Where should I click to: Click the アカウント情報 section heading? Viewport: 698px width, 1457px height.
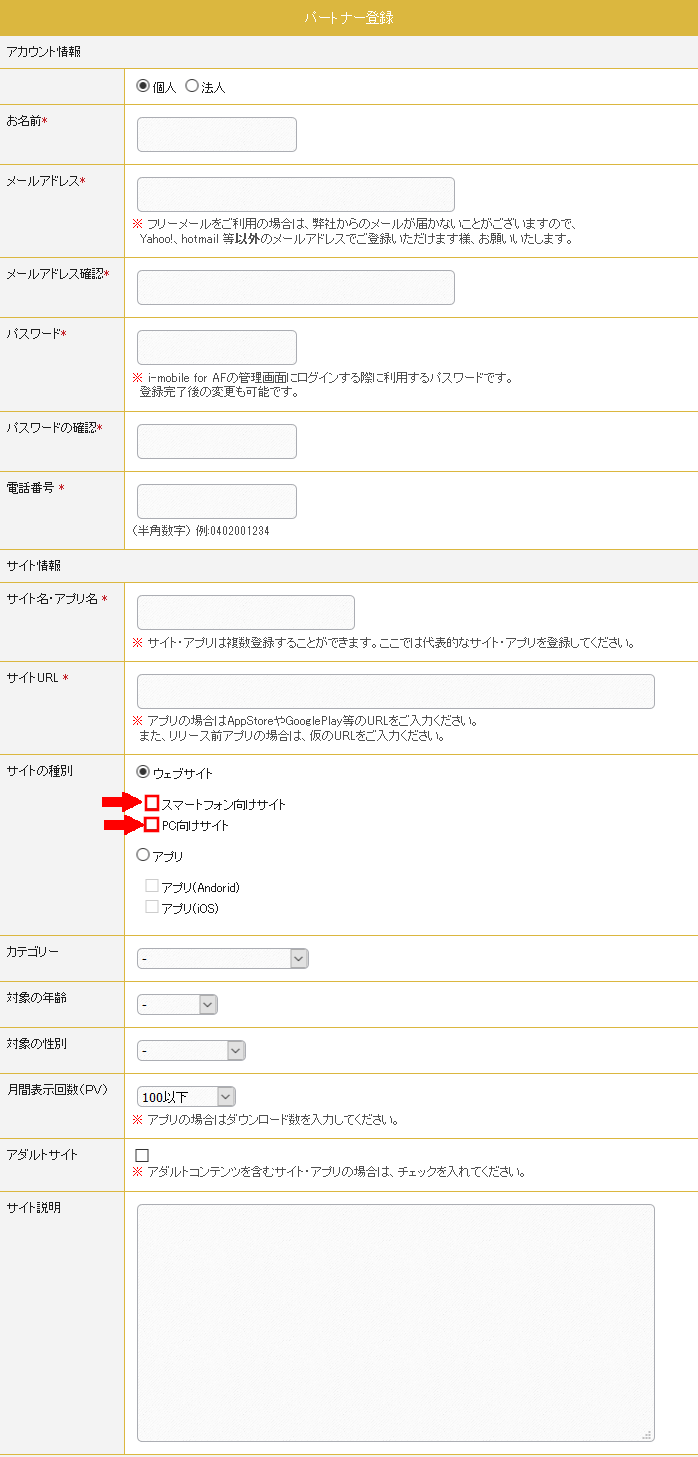click(x=44, y=52)
